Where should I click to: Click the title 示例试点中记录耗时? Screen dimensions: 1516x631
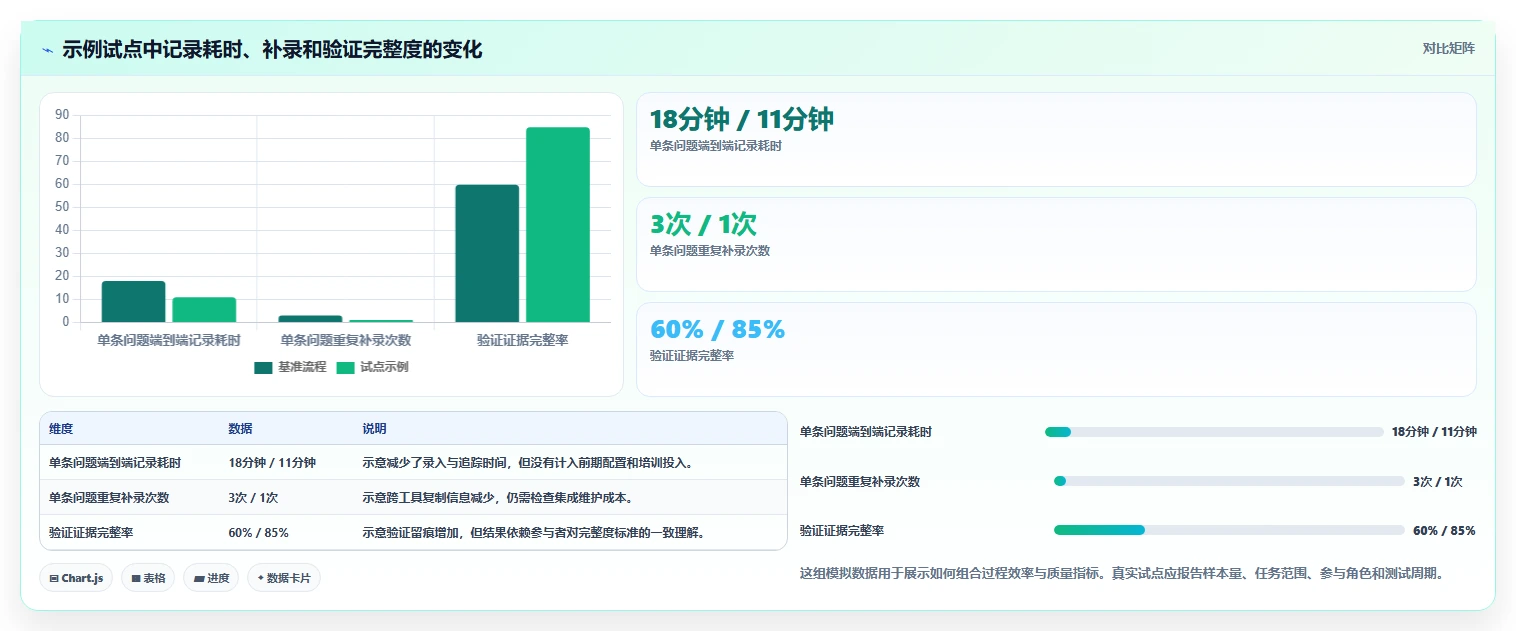[272, 50]
